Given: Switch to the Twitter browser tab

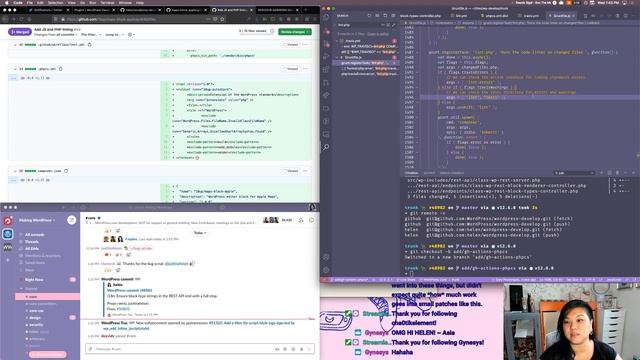Looking at the screenshot, I should [x=47, y=10].
